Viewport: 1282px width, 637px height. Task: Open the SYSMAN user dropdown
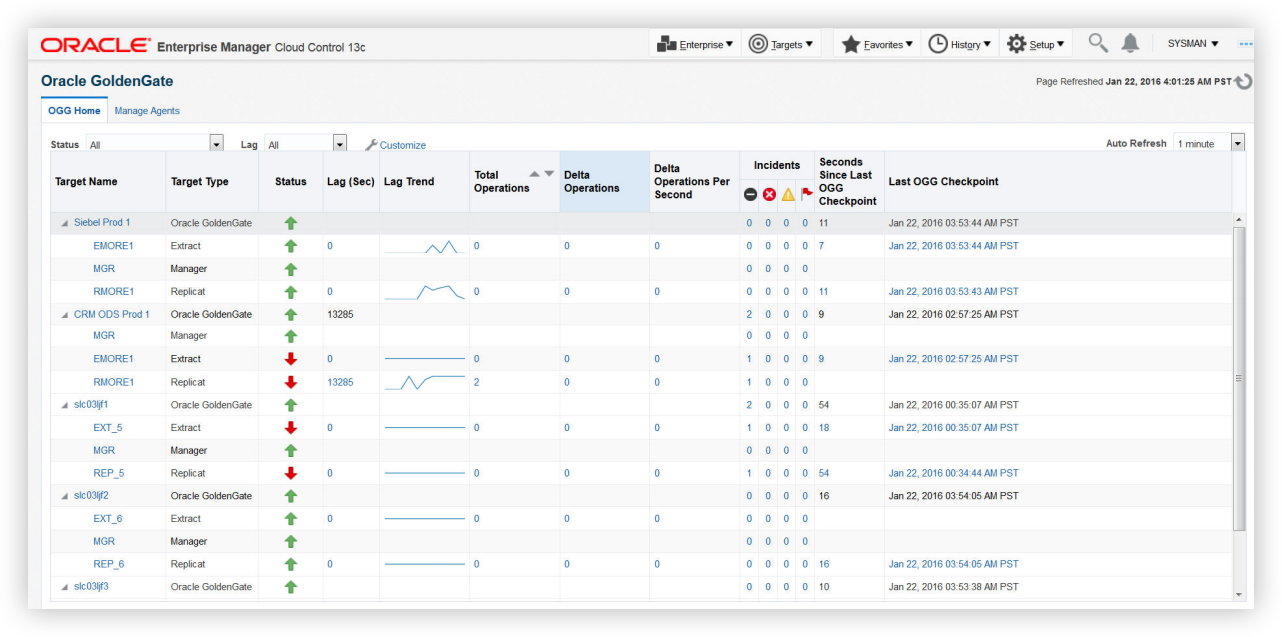click(x=1193, y=44)
